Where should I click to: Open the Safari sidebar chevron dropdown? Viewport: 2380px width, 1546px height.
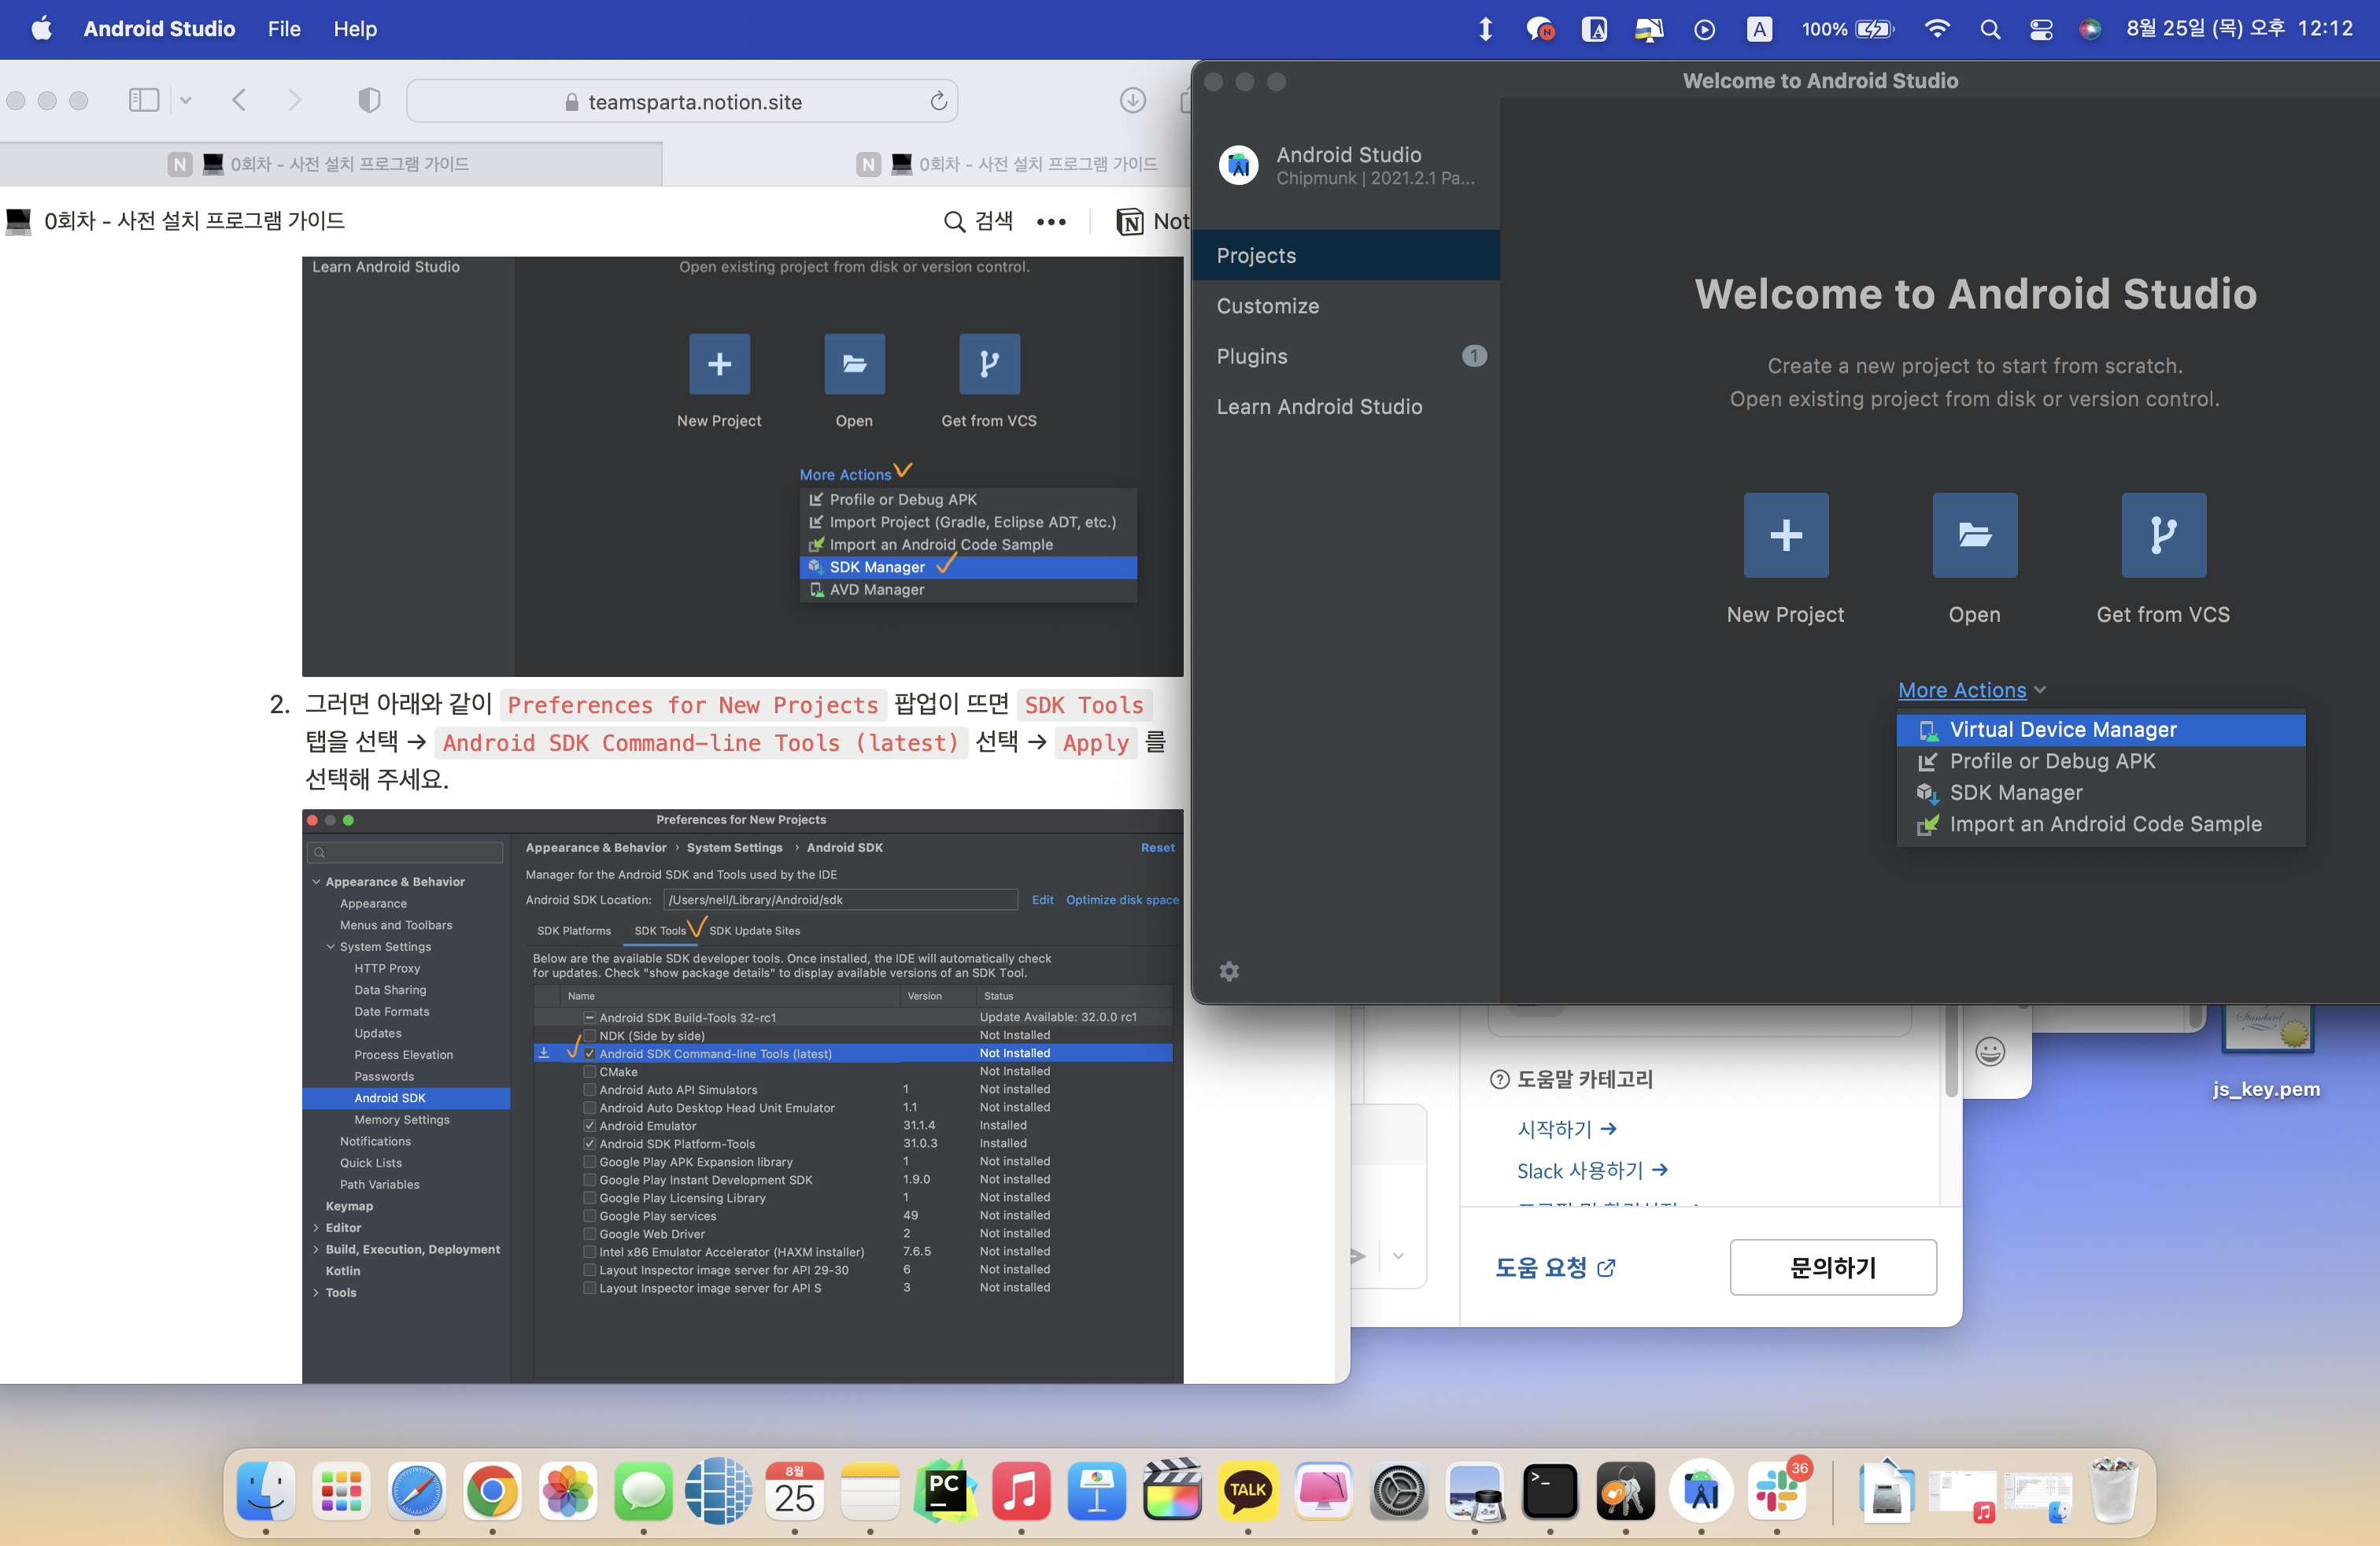coord(186,100)
